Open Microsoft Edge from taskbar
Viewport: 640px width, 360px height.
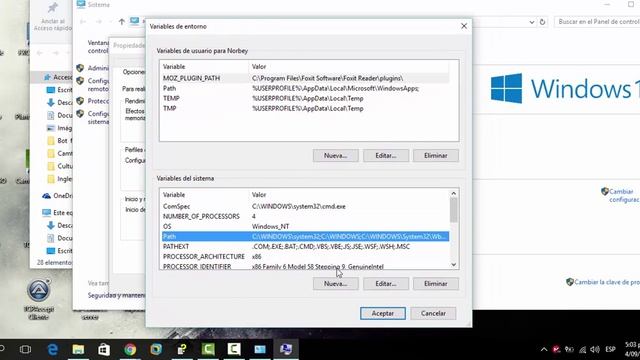(53, 349)
